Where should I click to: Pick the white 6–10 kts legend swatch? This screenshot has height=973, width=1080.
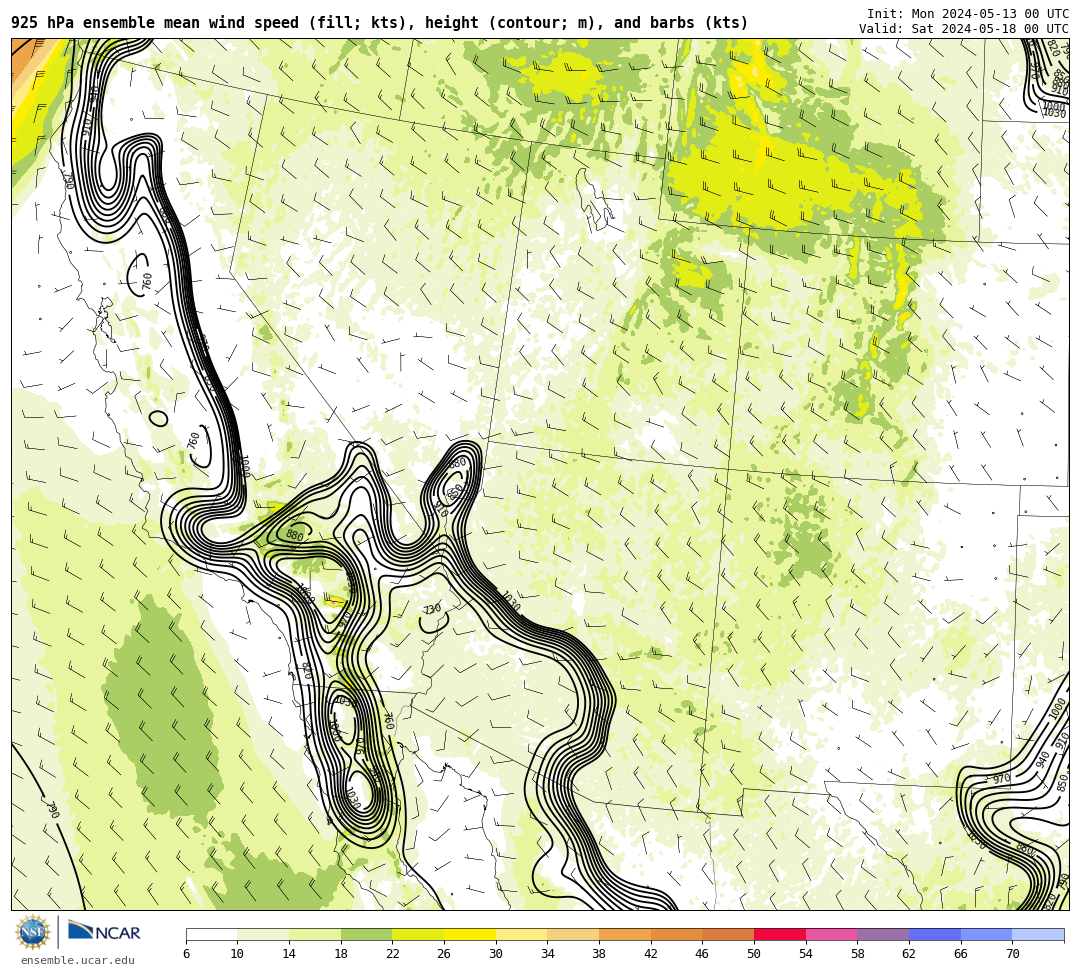(x=212, y=934)
